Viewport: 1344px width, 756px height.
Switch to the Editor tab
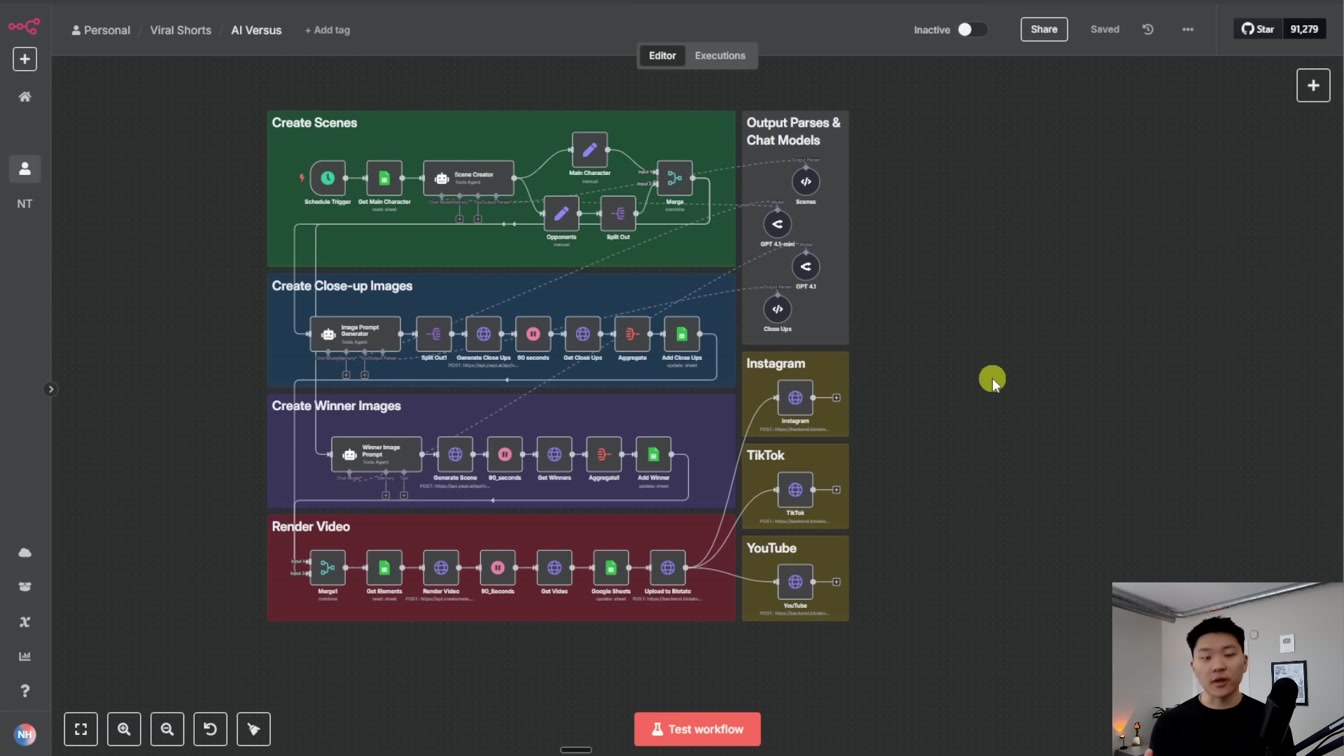pyautogui.click(x=662, y=56)
